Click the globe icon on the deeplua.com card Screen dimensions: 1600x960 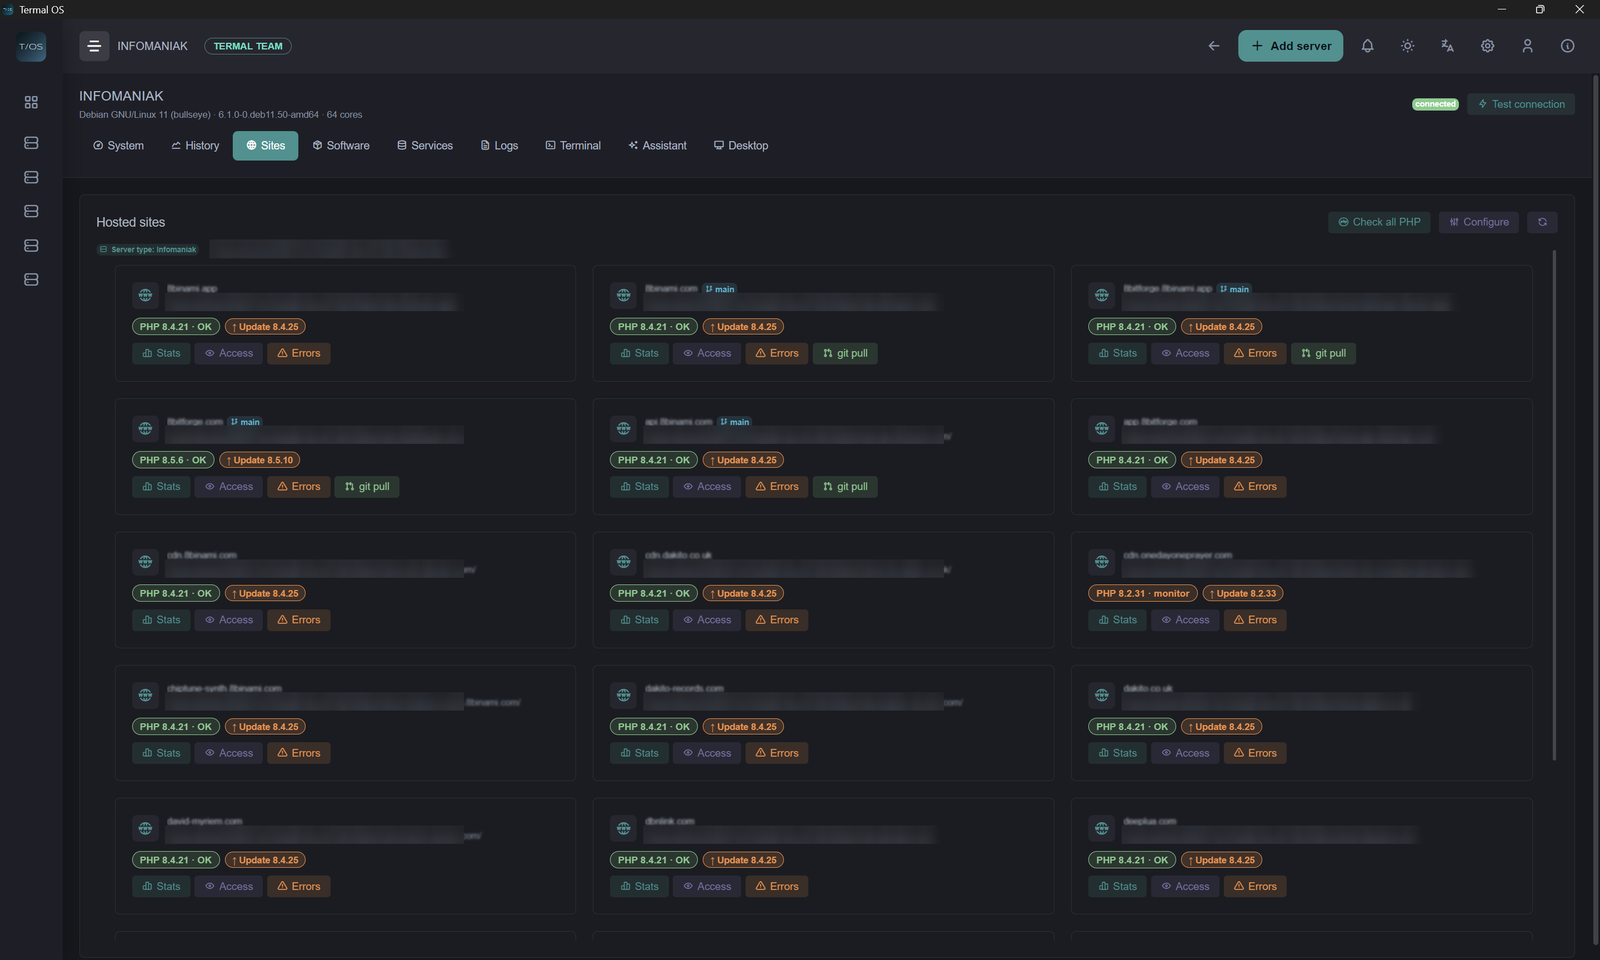[1101, 828]
